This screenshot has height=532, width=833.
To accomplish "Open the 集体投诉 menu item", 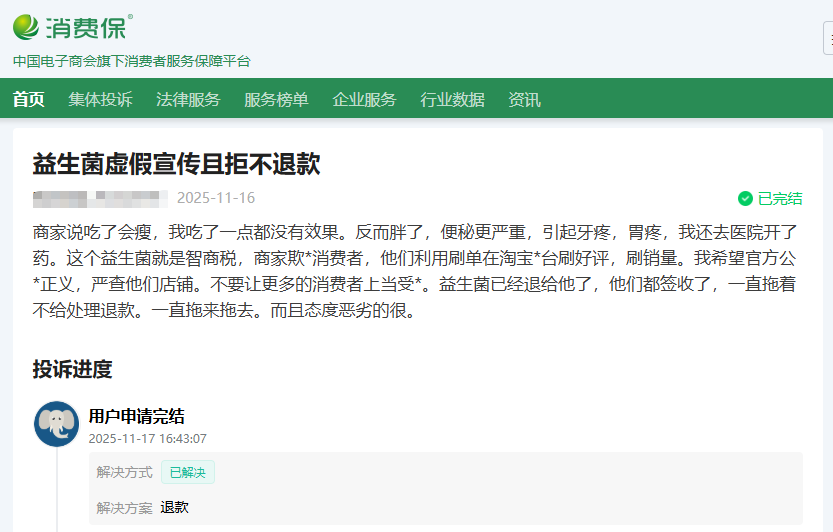I will [x=100, y=99].
